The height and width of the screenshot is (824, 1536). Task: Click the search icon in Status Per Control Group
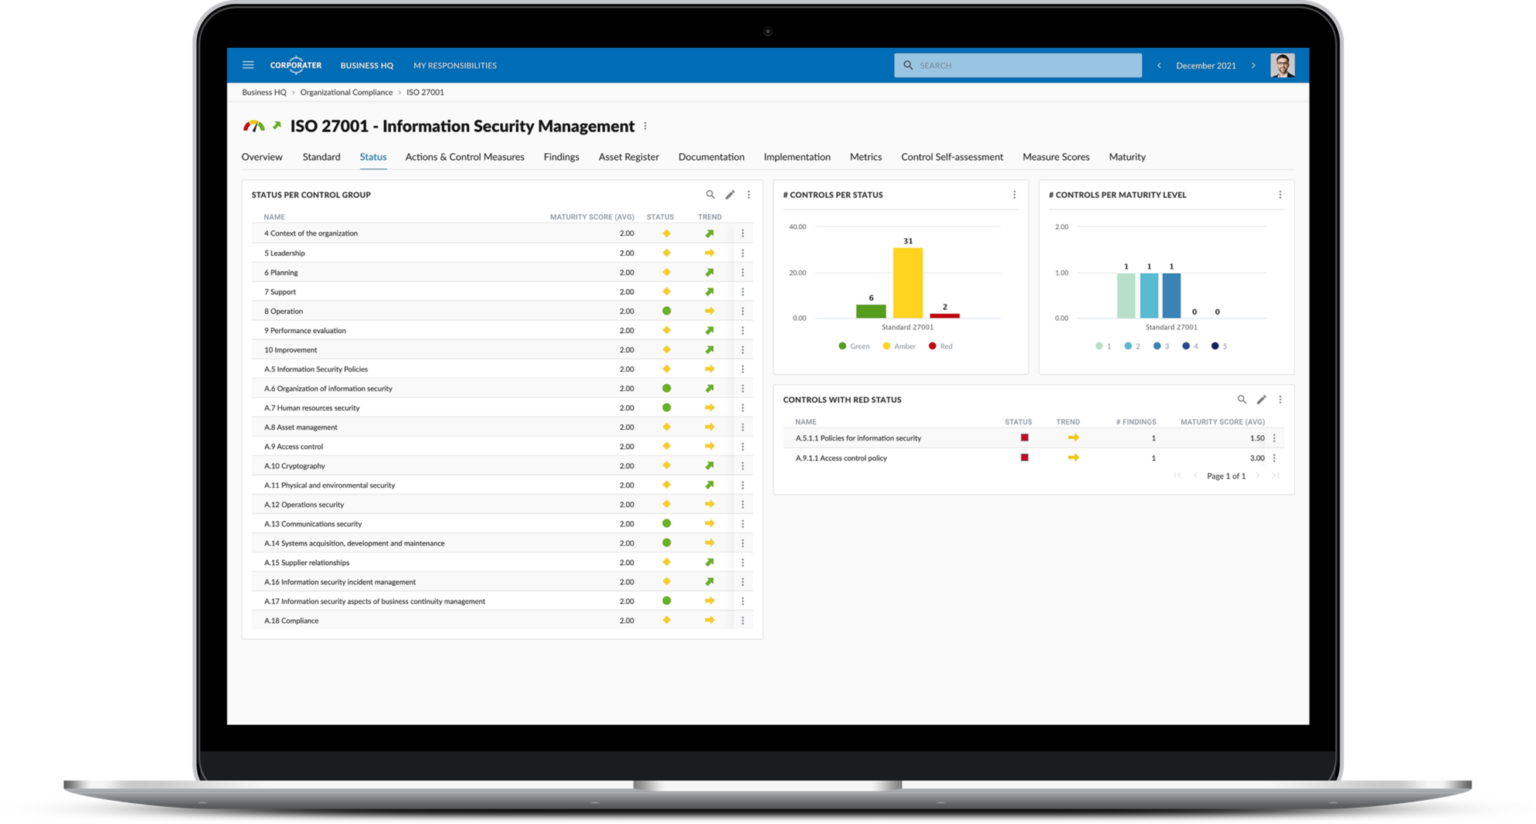pyautogui.click(x=710, y=195)
